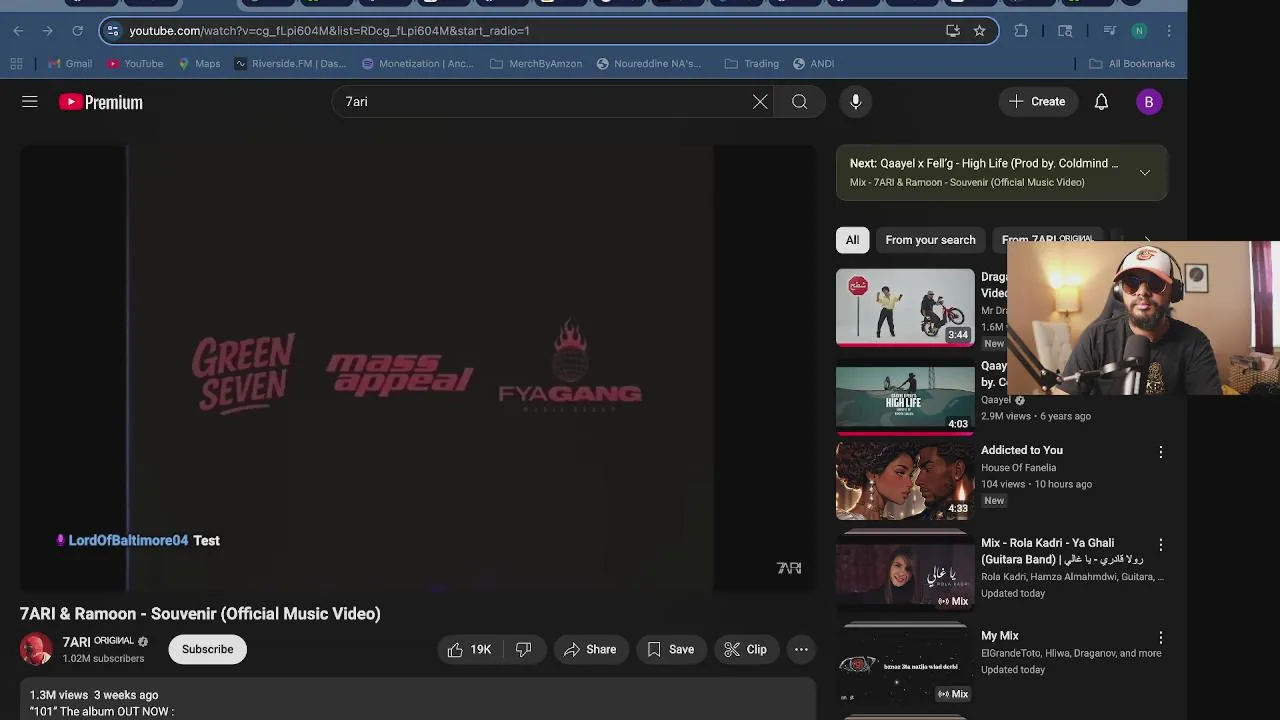This screenshot has width=1280, height=720.
Task: Subscribe to the 7ARI channel
Action: [207, 650]
